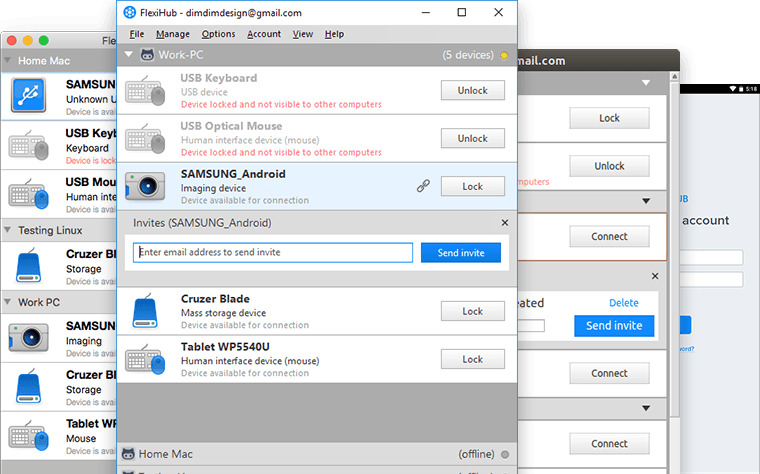760x474 pixels.
Task: Expand the dropdown arrow below the Linux Unlock button
Action: [646, 201]
